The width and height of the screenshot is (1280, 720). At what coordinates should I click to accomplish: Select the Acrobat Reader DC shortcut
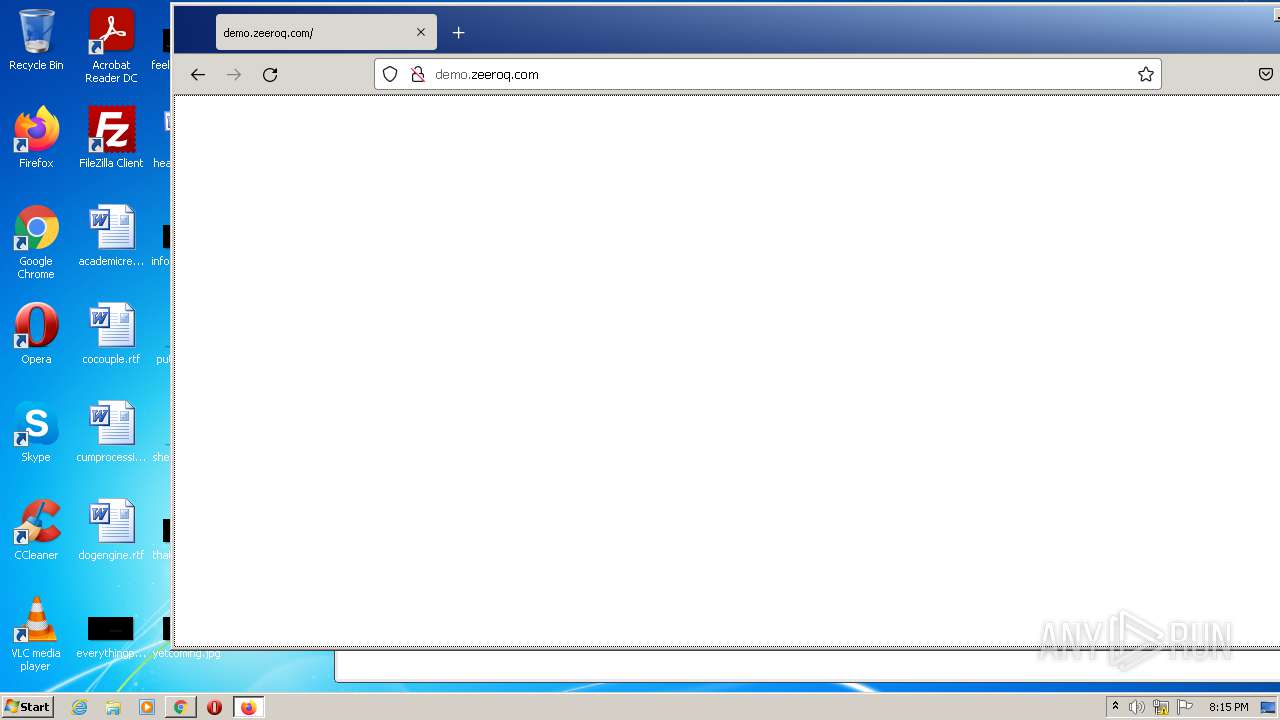coord(111,46)
